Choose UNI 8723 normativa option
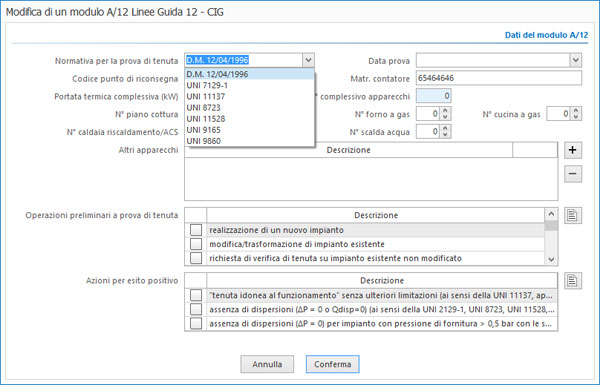Viewport: 600px width, 385px height. click(x=249, y=108)
